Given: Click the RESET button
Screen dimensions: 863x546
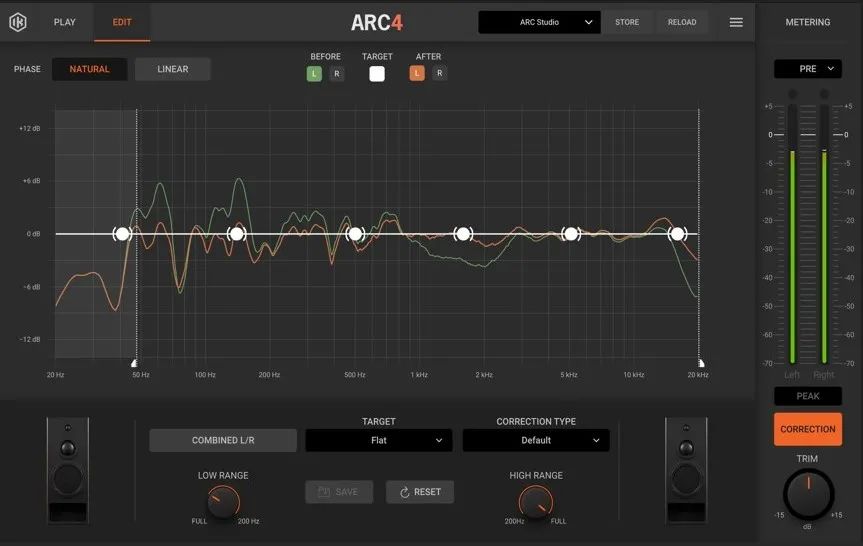Looking at the screenshot, I should point(420,492).
